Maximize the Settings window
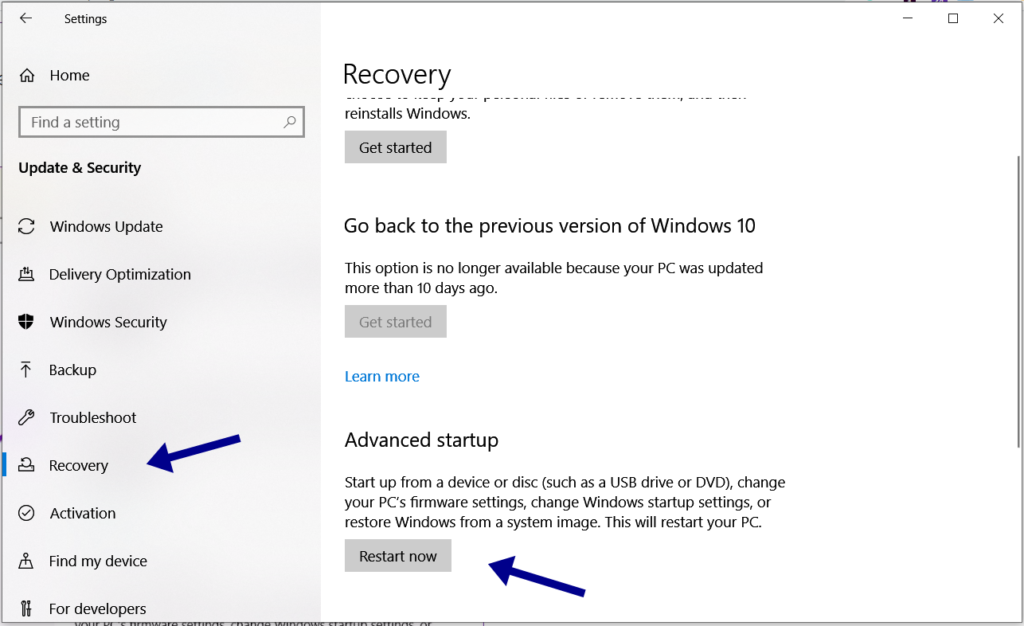This screenshot has height=626, width=1024. pos(953,18)
